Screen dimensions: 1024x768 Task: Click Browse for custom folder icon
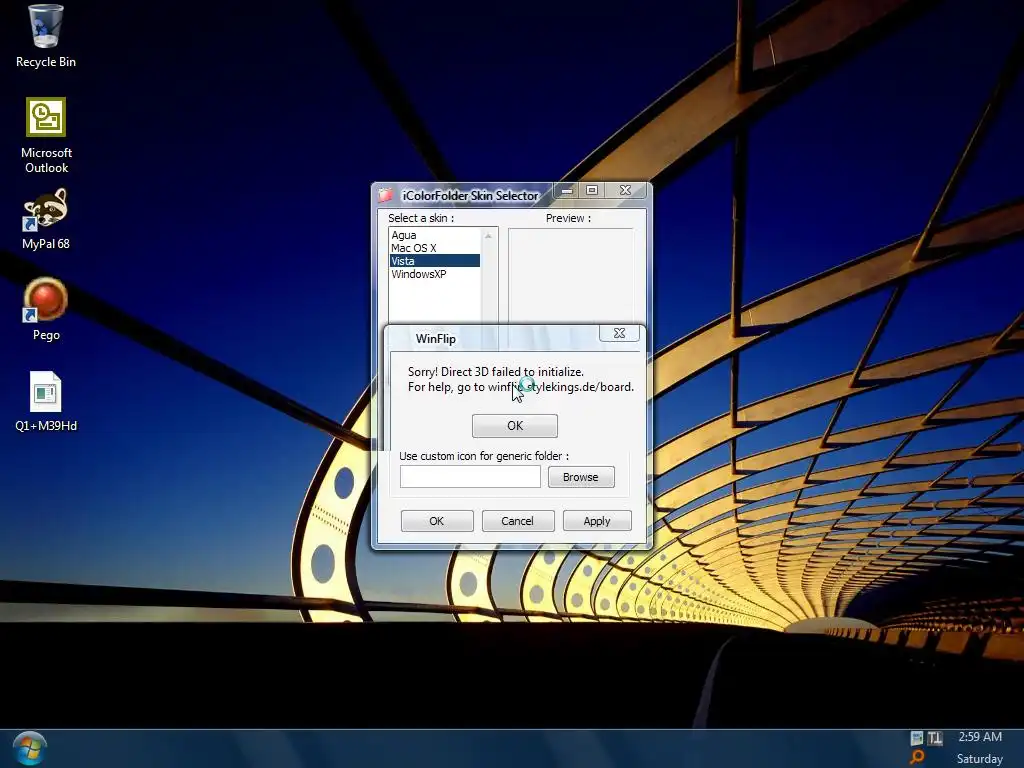pos(581,477)
